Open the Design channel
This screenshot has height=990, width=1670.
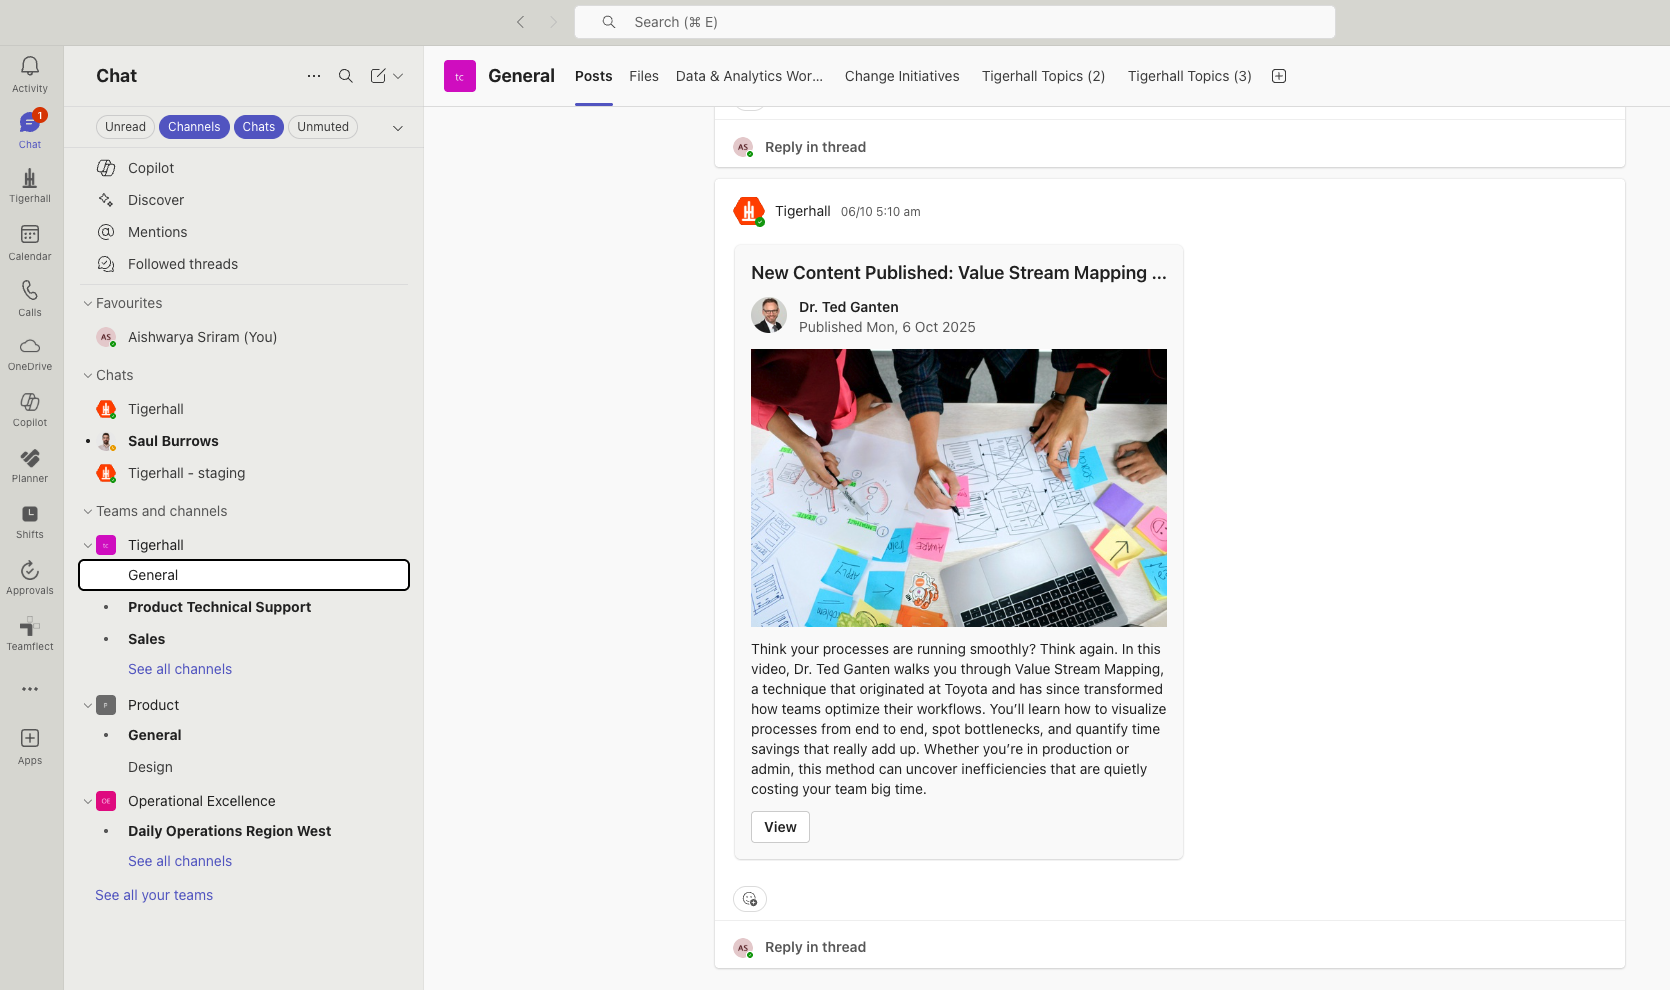244,767
